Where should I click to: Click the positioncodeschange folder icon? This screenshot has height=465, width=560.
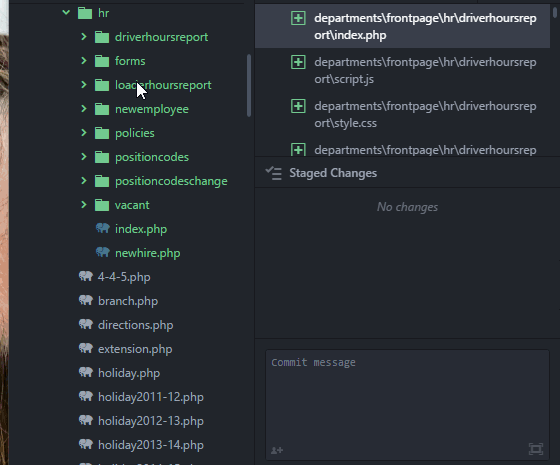click(x=102, y=181)
